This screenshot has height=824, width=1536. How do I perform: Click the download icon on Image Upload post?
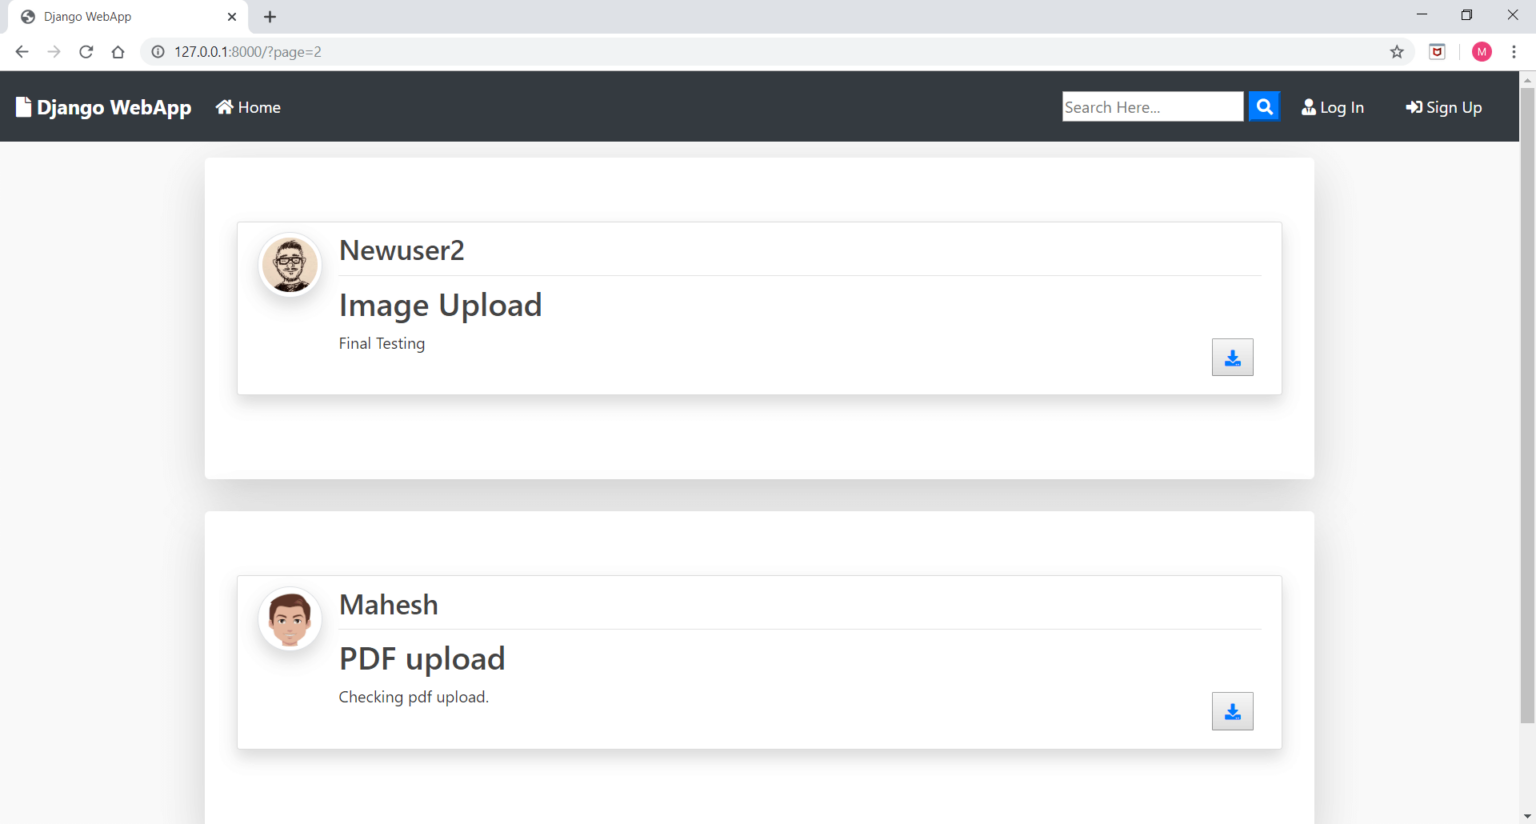click(1232, 357)
